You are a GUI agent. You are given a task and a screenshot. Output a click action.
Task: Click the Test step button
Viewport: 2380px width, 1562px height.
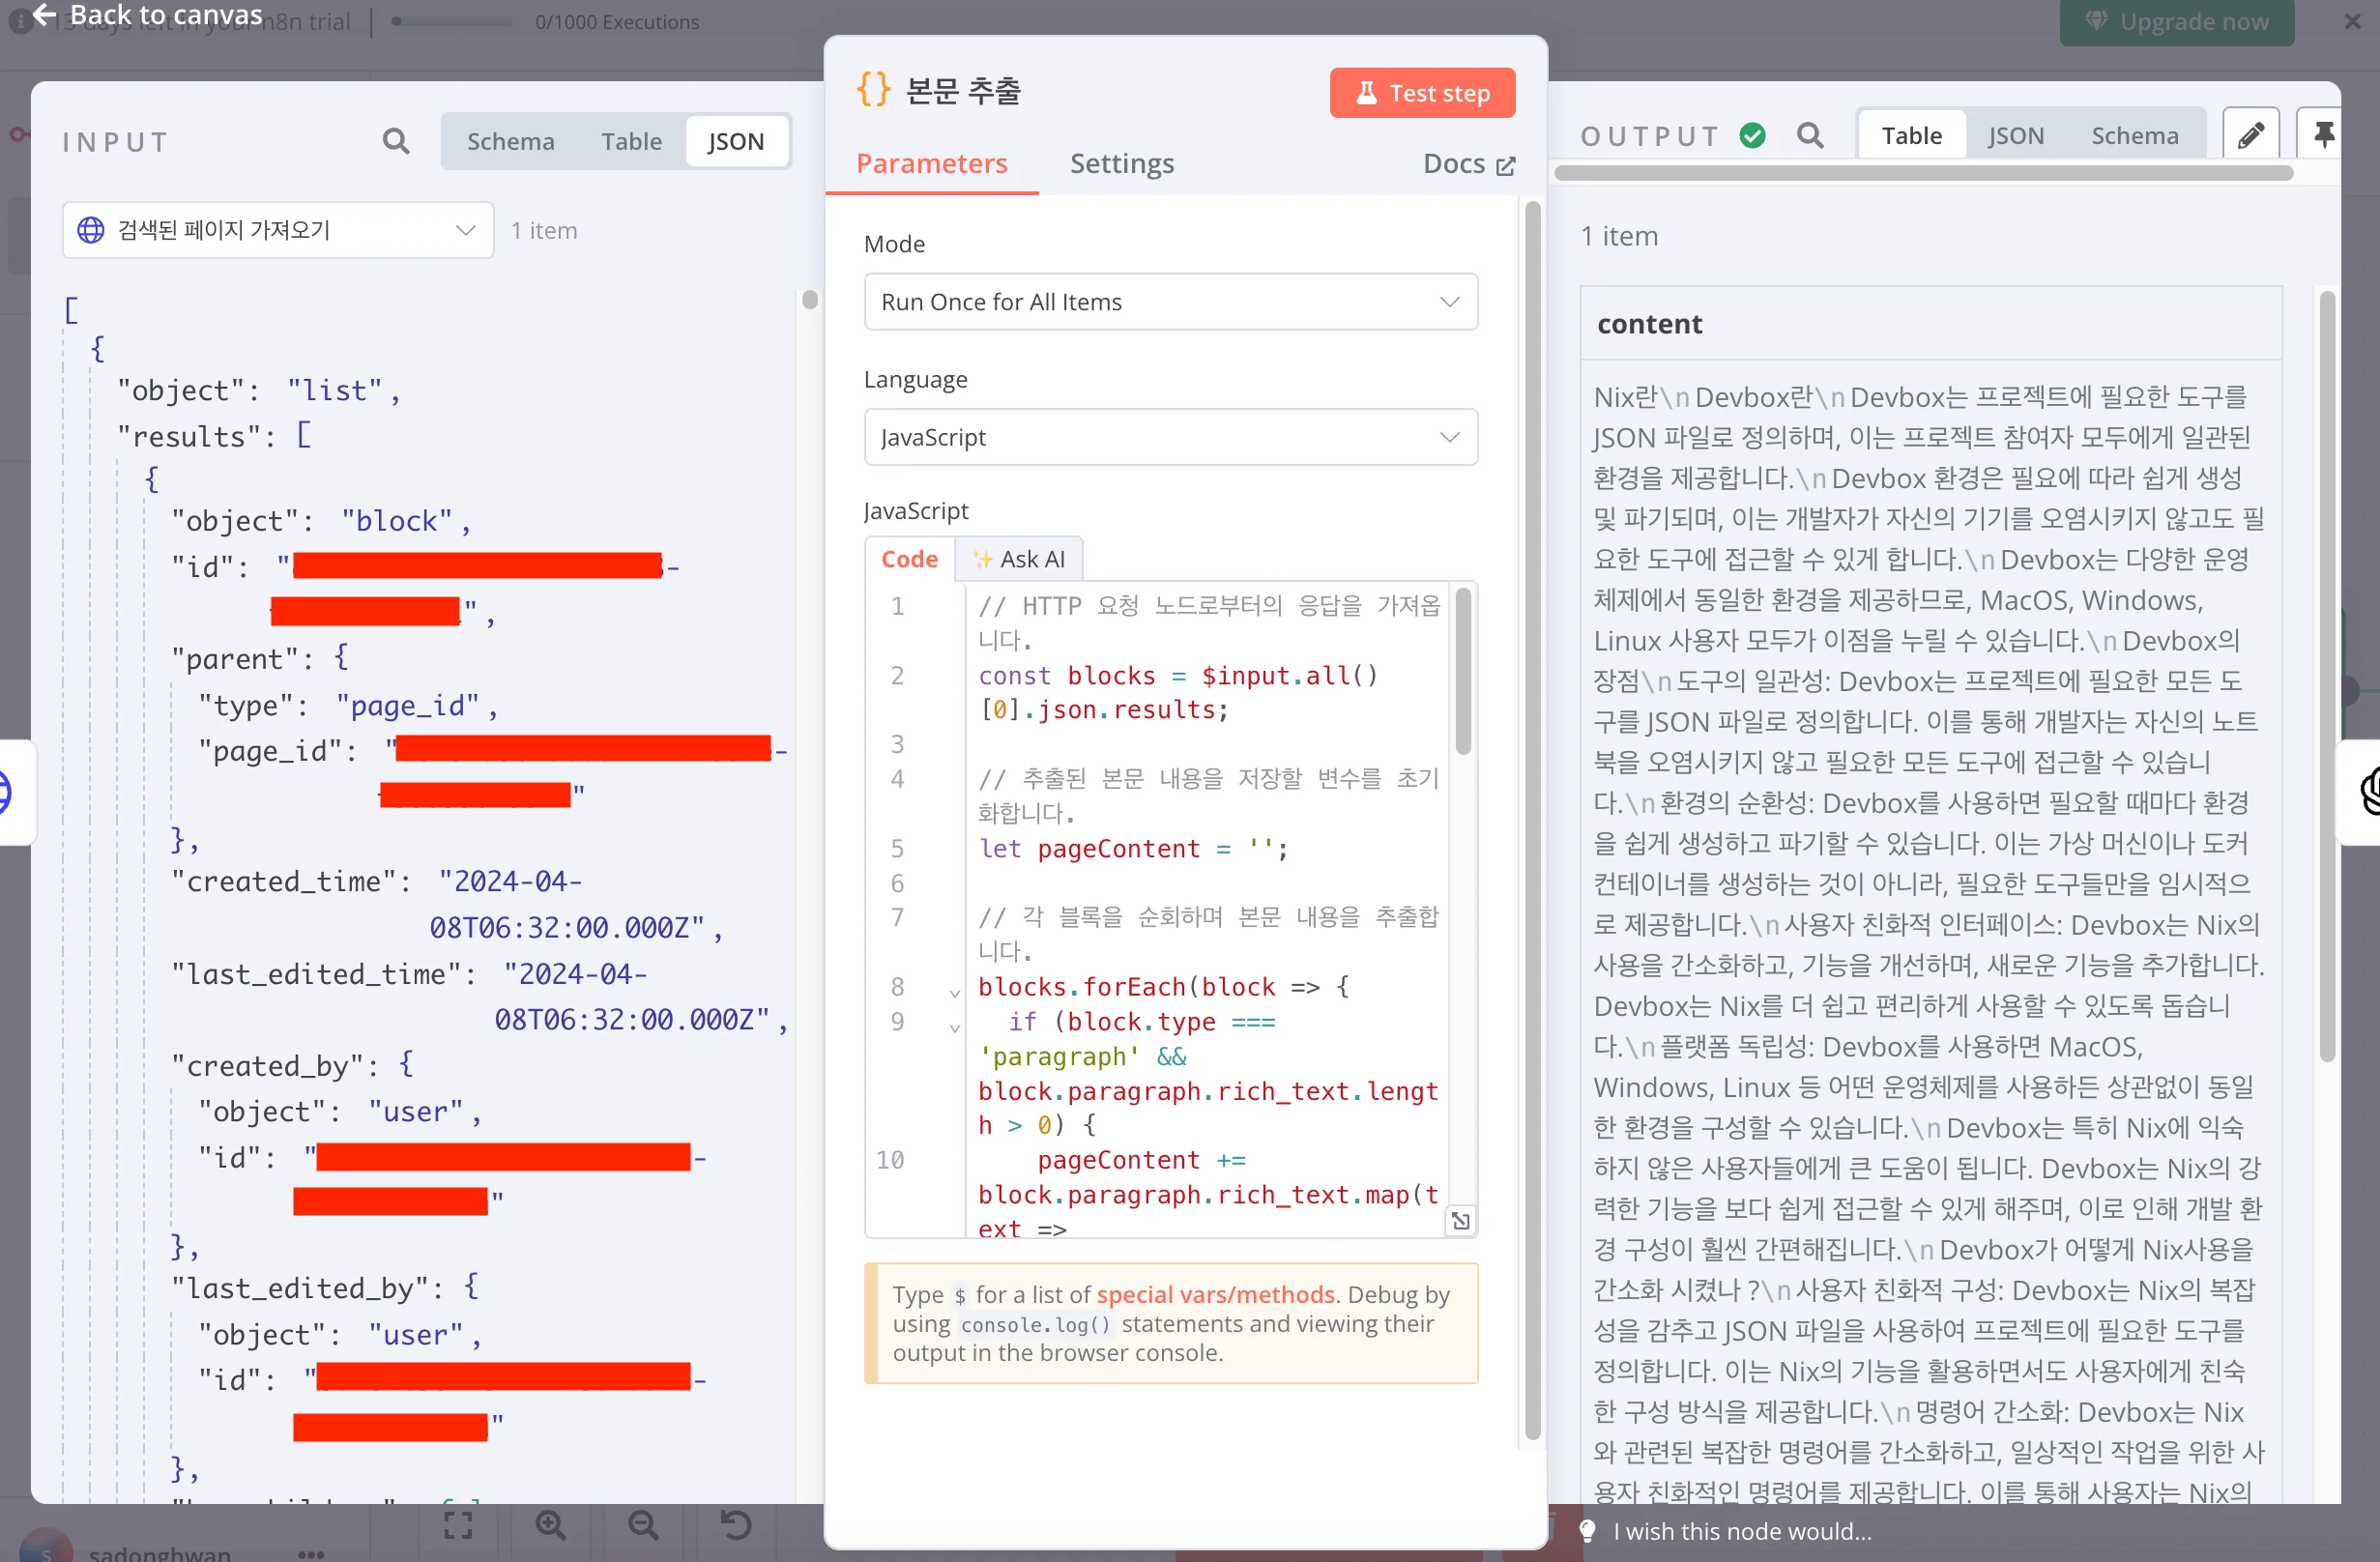tap(1421, 92)
